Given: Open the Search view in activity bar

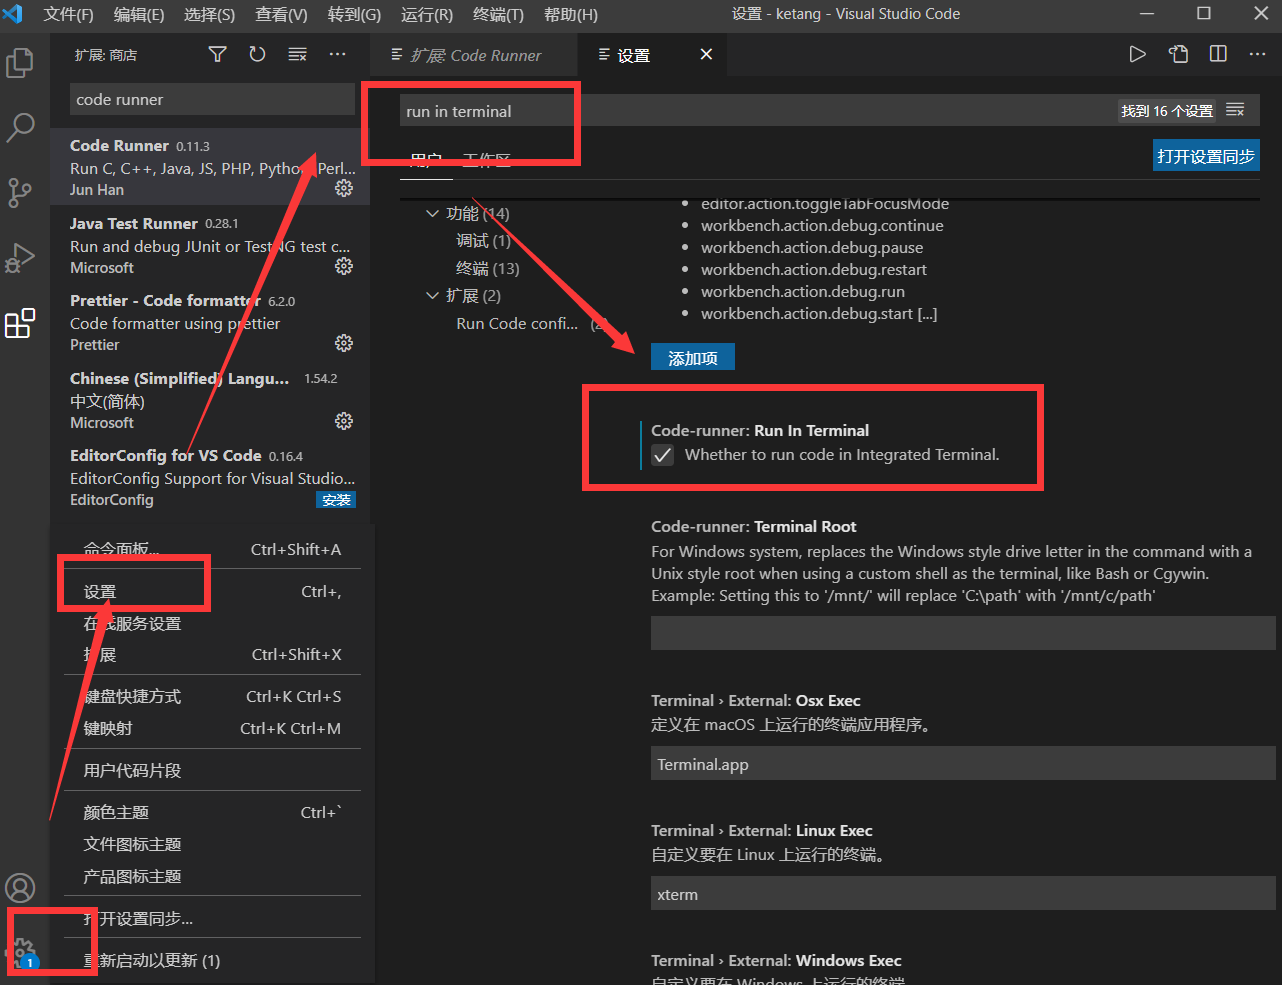Looking at the screenshot, I should 20,127.
